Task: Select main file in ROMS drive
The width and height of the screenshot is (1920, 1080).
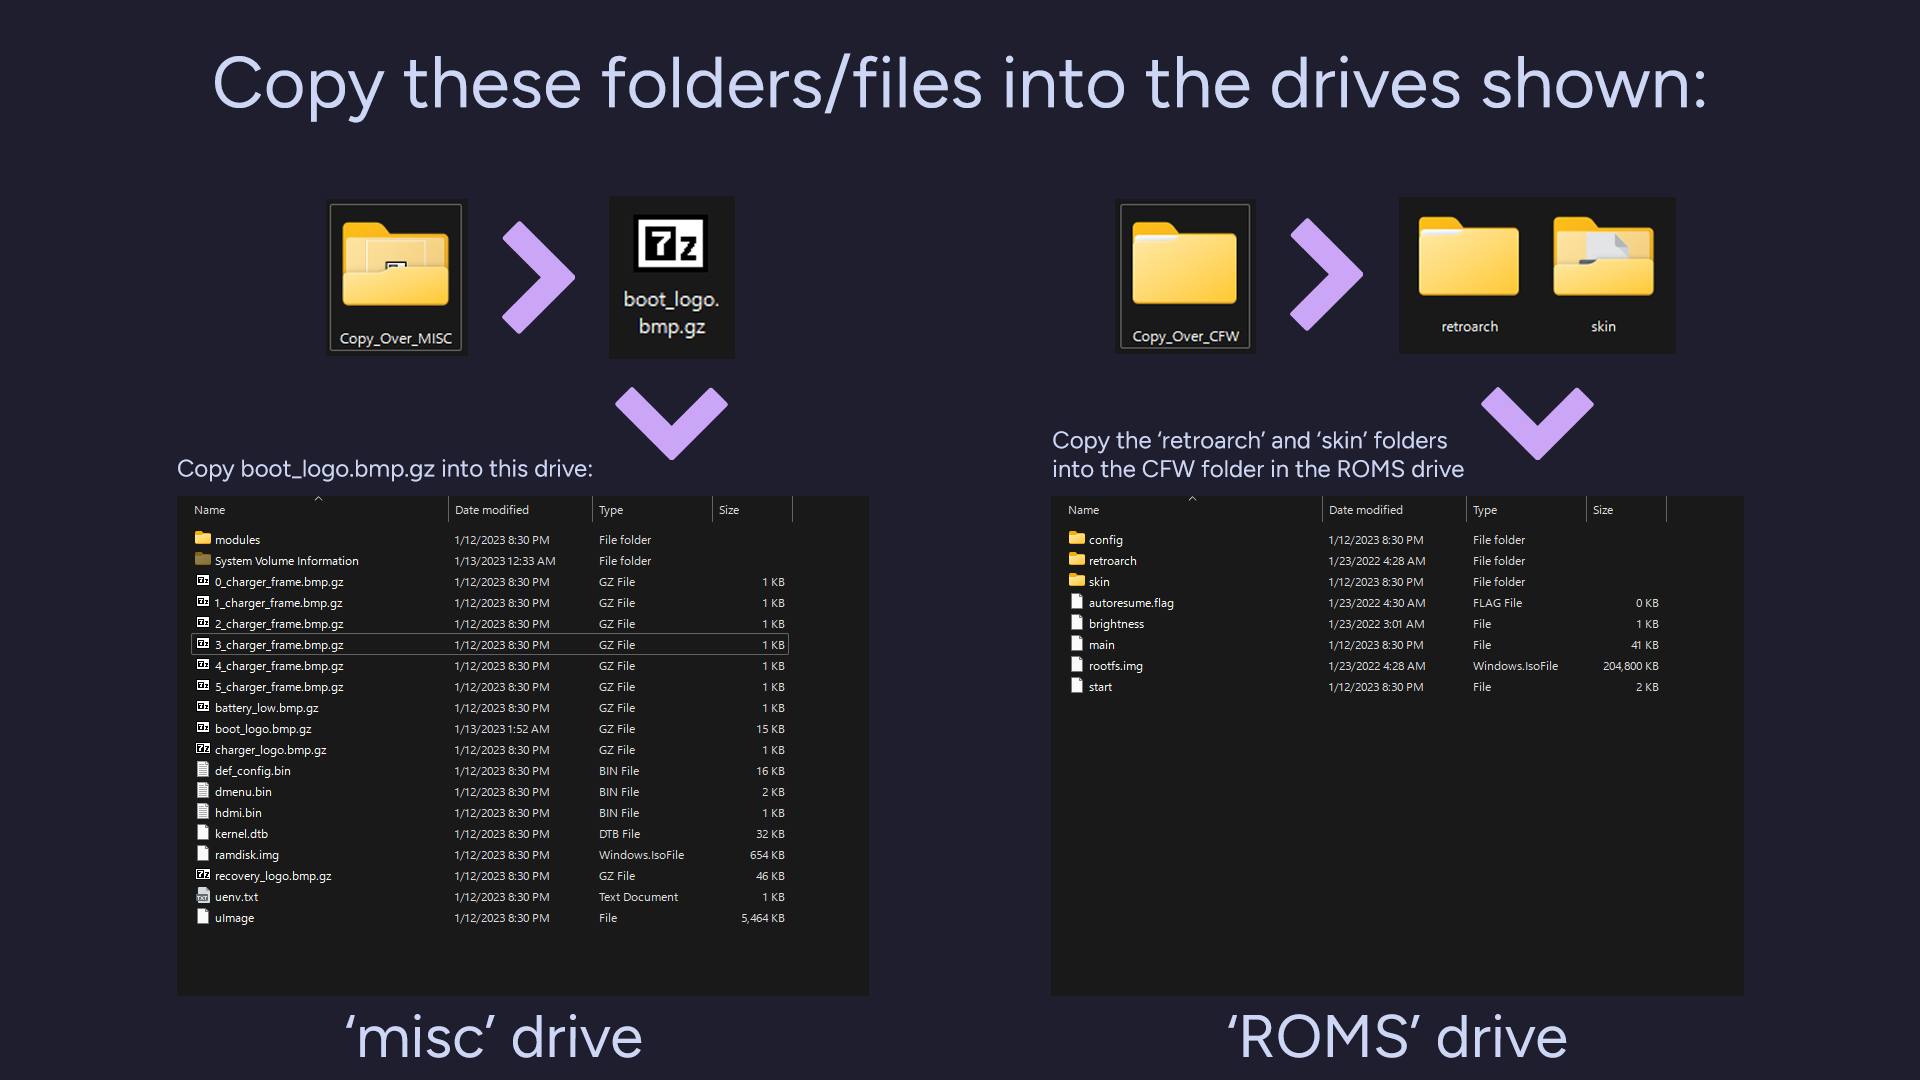Action: [1364, 645]
